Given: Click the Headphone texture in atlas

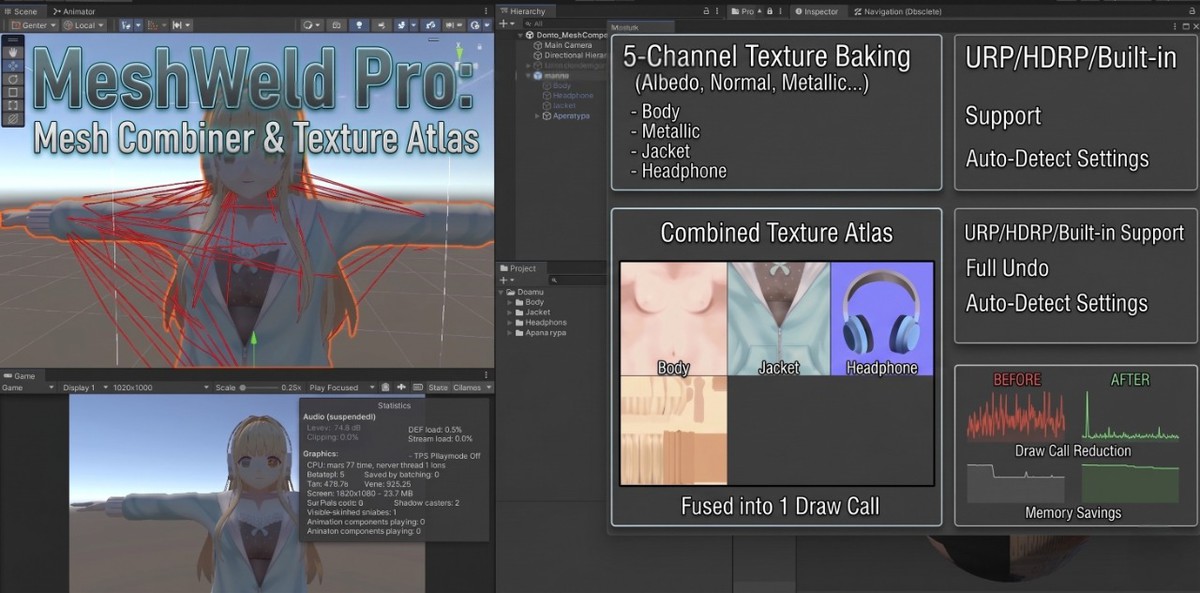Looking at the screenshot, I should pos(882,319).
